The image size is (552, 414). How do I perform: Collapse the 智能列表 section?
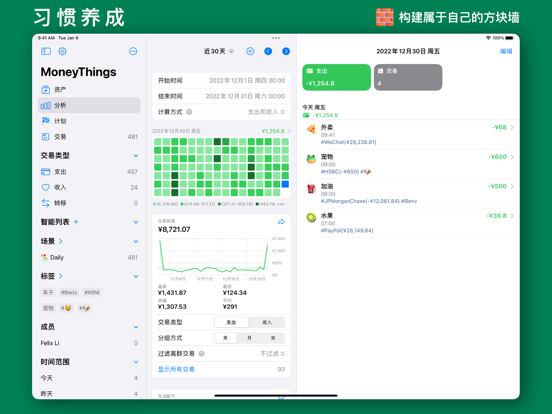pos(136,222)
